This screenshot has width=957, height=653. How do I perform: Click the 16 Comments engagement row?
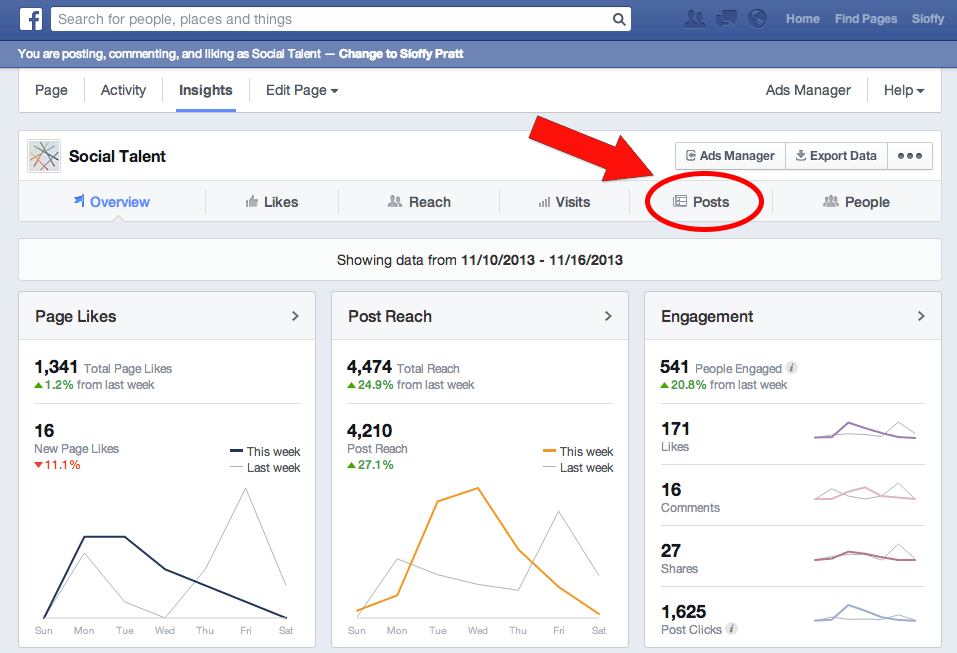point(793,497)
